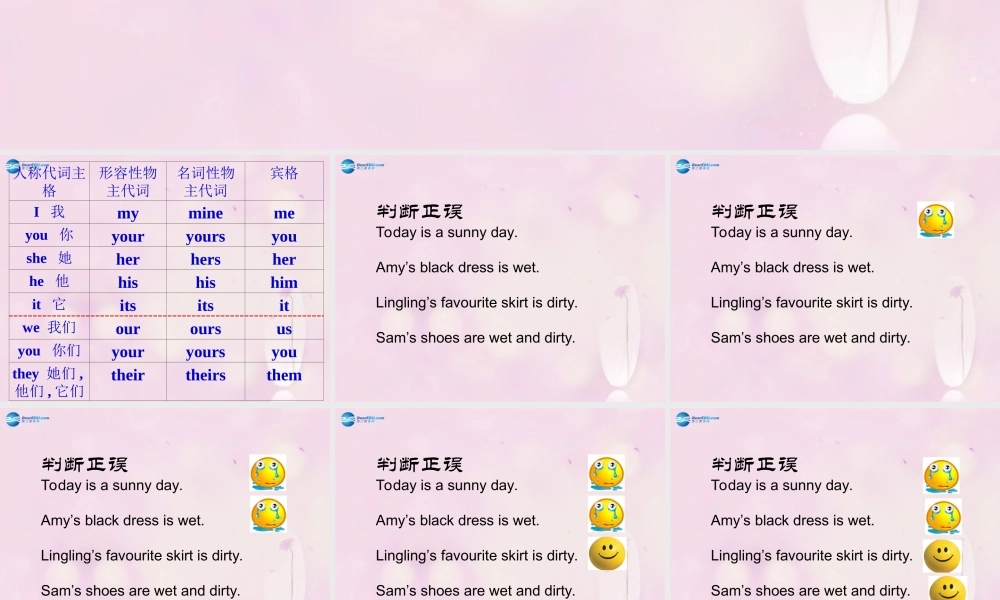Click 'Lingling's favourite skirt is dirty.' in two-emoji slide

[142, 555]
